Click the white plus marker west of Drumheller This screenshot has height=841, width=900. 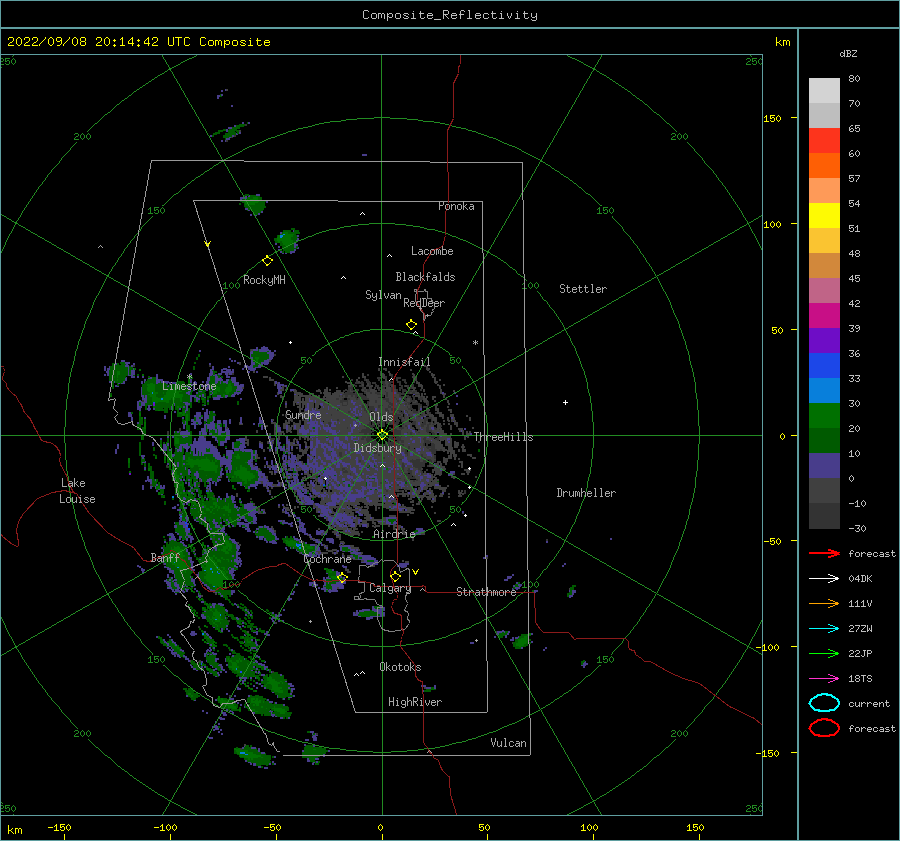coord(565,402)
